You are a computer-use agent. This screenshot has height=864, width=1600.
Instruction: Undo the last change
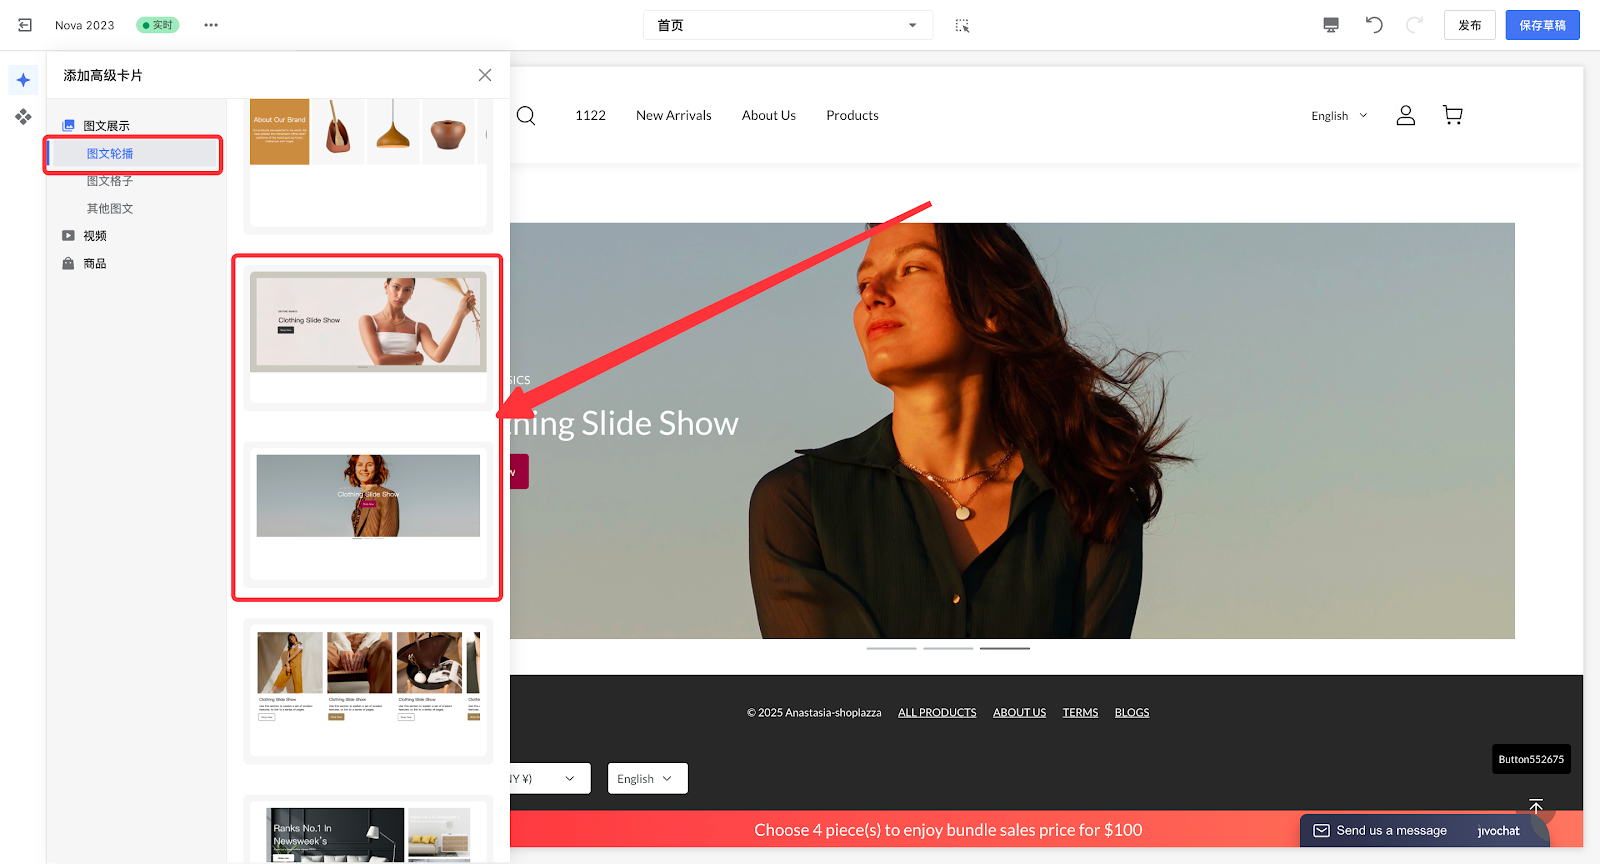pyautogui.click(x=1374, y=25)
